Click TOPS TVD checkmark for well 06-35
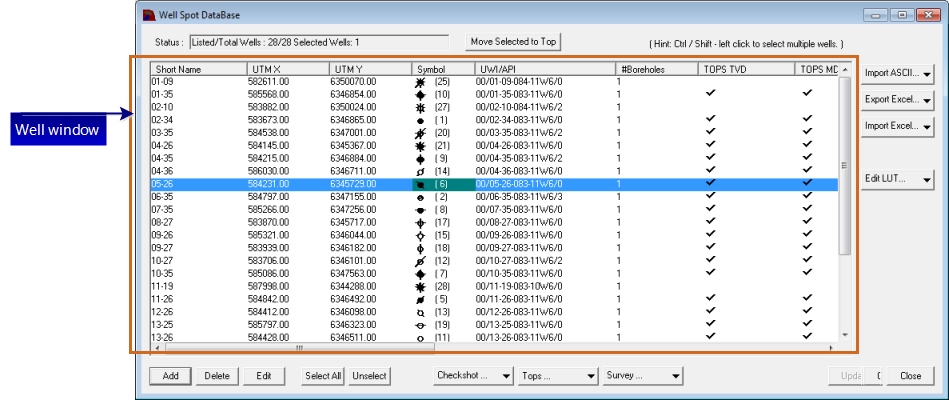The width and height of the screenshot is (949, 400). coord(711,195)
